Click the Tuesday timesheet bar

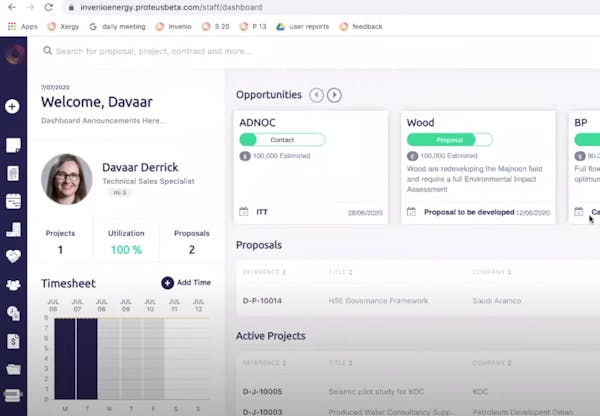coord(87,359)
